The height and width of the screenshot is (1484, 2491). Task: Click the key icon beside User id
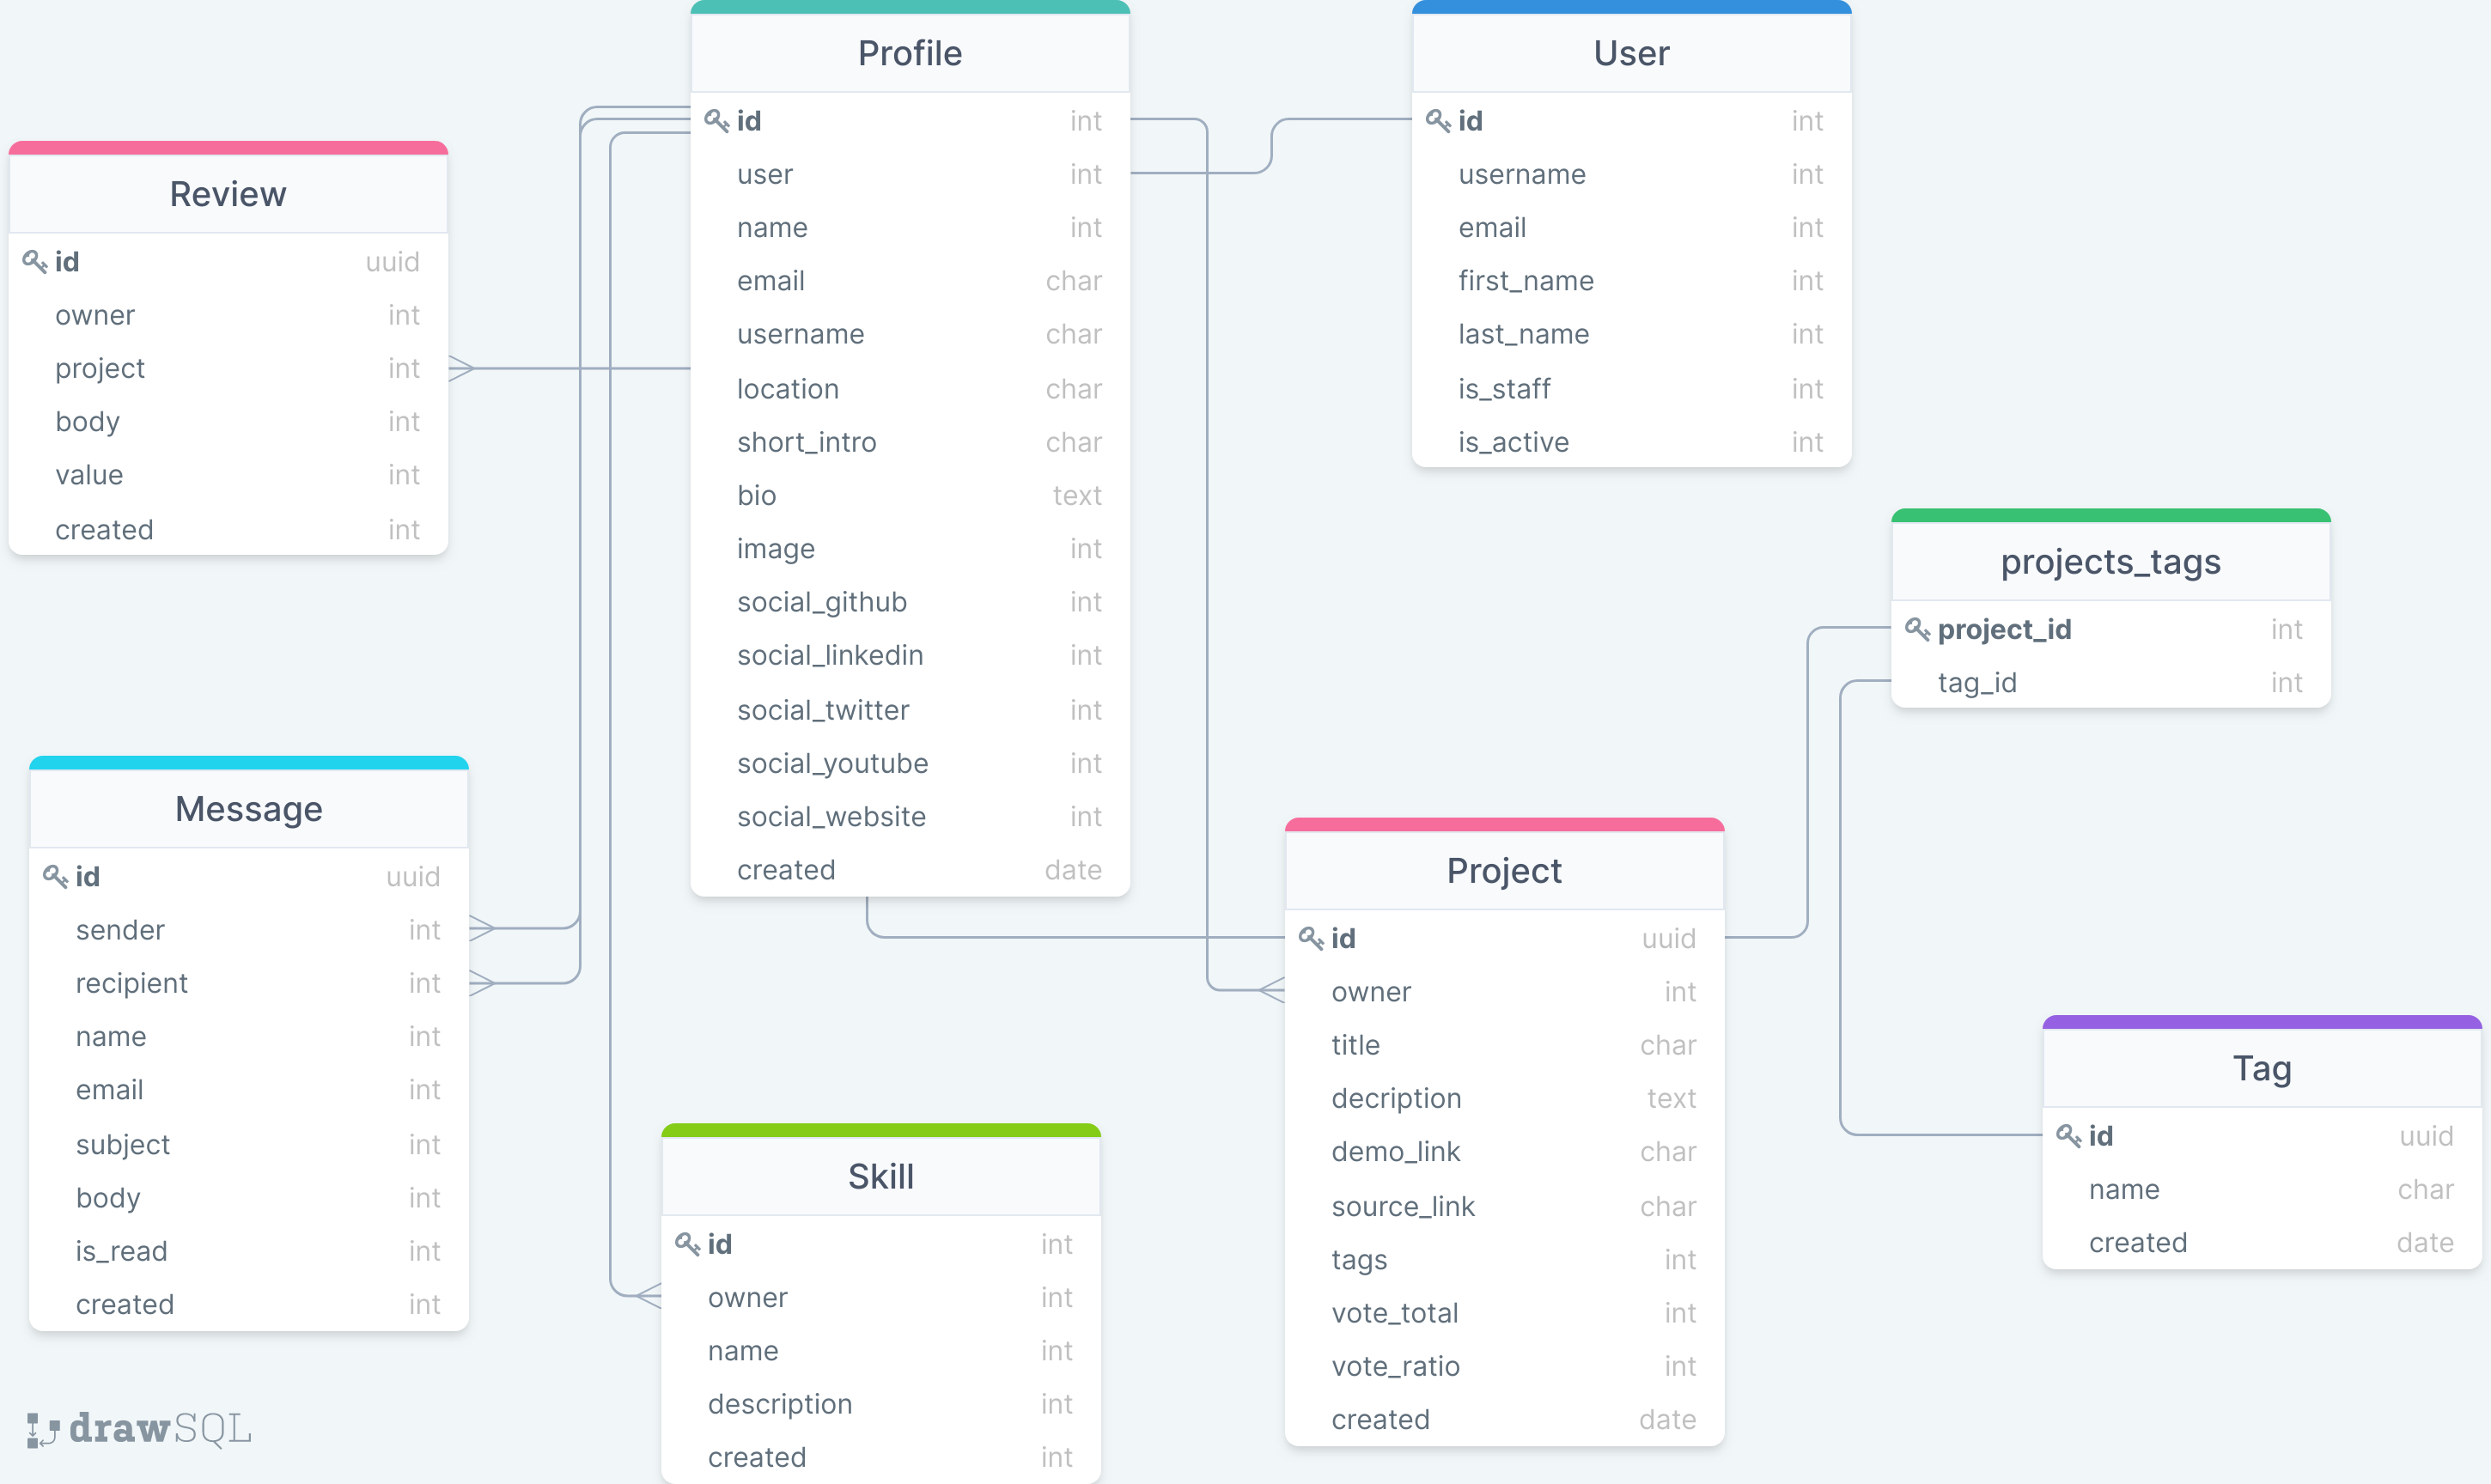click(1437, 120)
